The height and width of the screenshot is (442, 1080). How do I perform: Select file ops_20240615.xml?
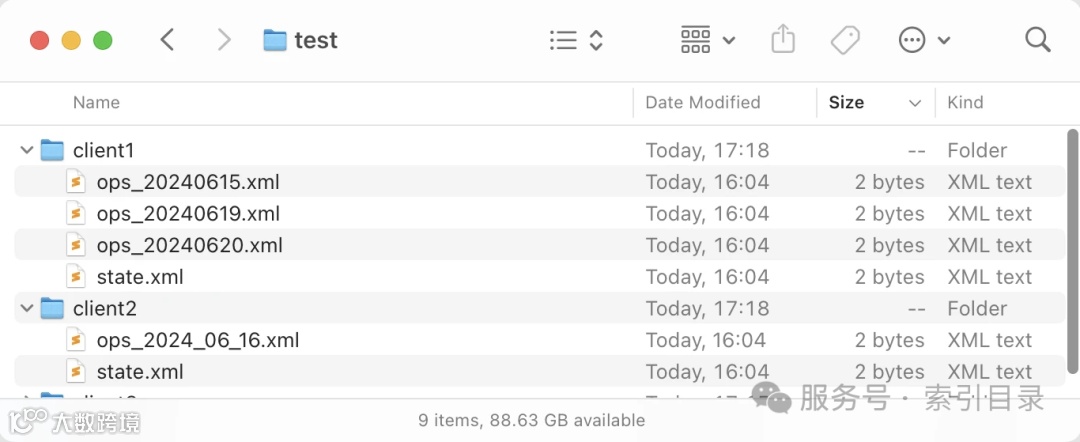click(187, 182)
